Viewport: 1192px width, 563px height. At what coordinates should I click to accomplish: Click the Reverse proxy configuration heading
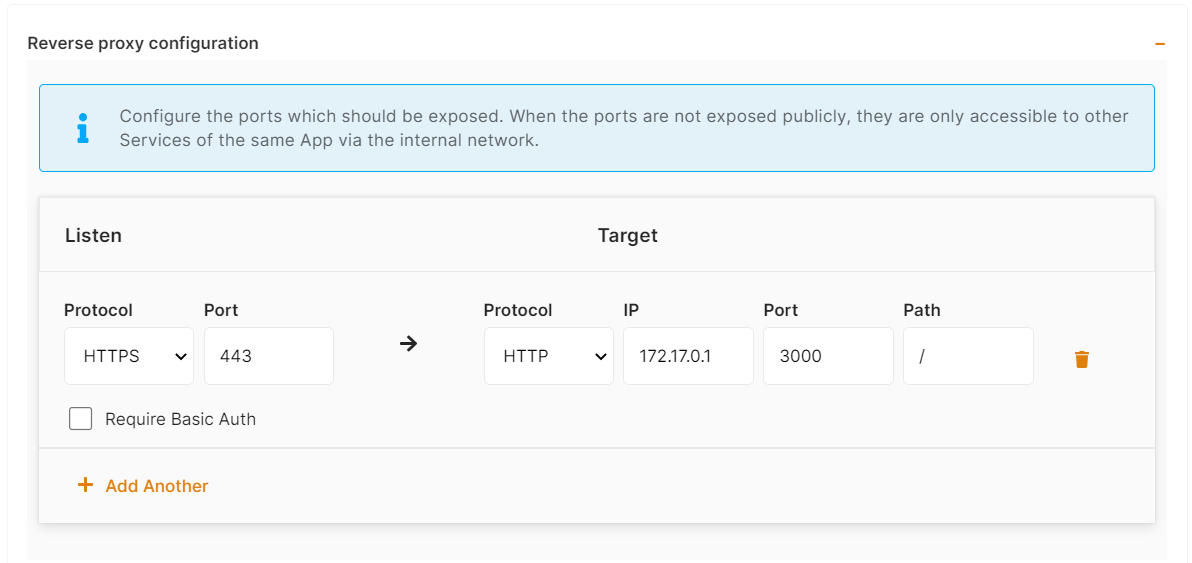point(143,43)
